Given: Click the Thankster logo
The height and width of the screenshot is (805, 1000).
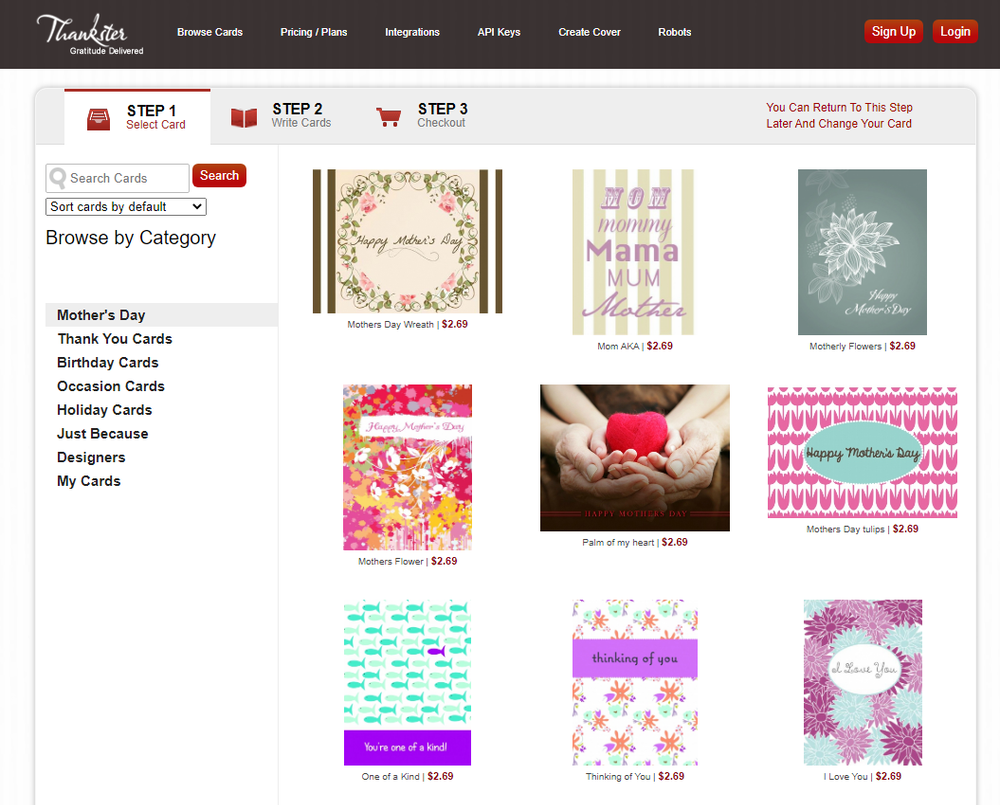Looking at the screenshot, I should (90, 34).
